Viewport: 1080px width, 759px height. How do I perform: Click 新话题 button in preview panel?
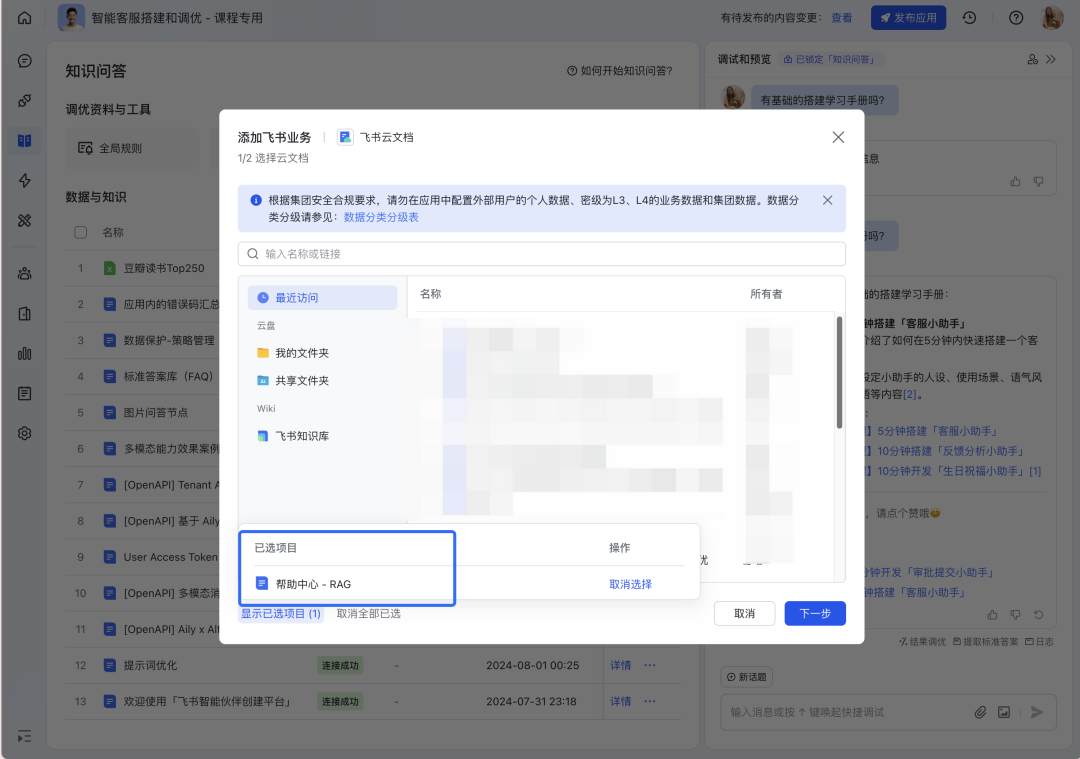tap(747, 677)
